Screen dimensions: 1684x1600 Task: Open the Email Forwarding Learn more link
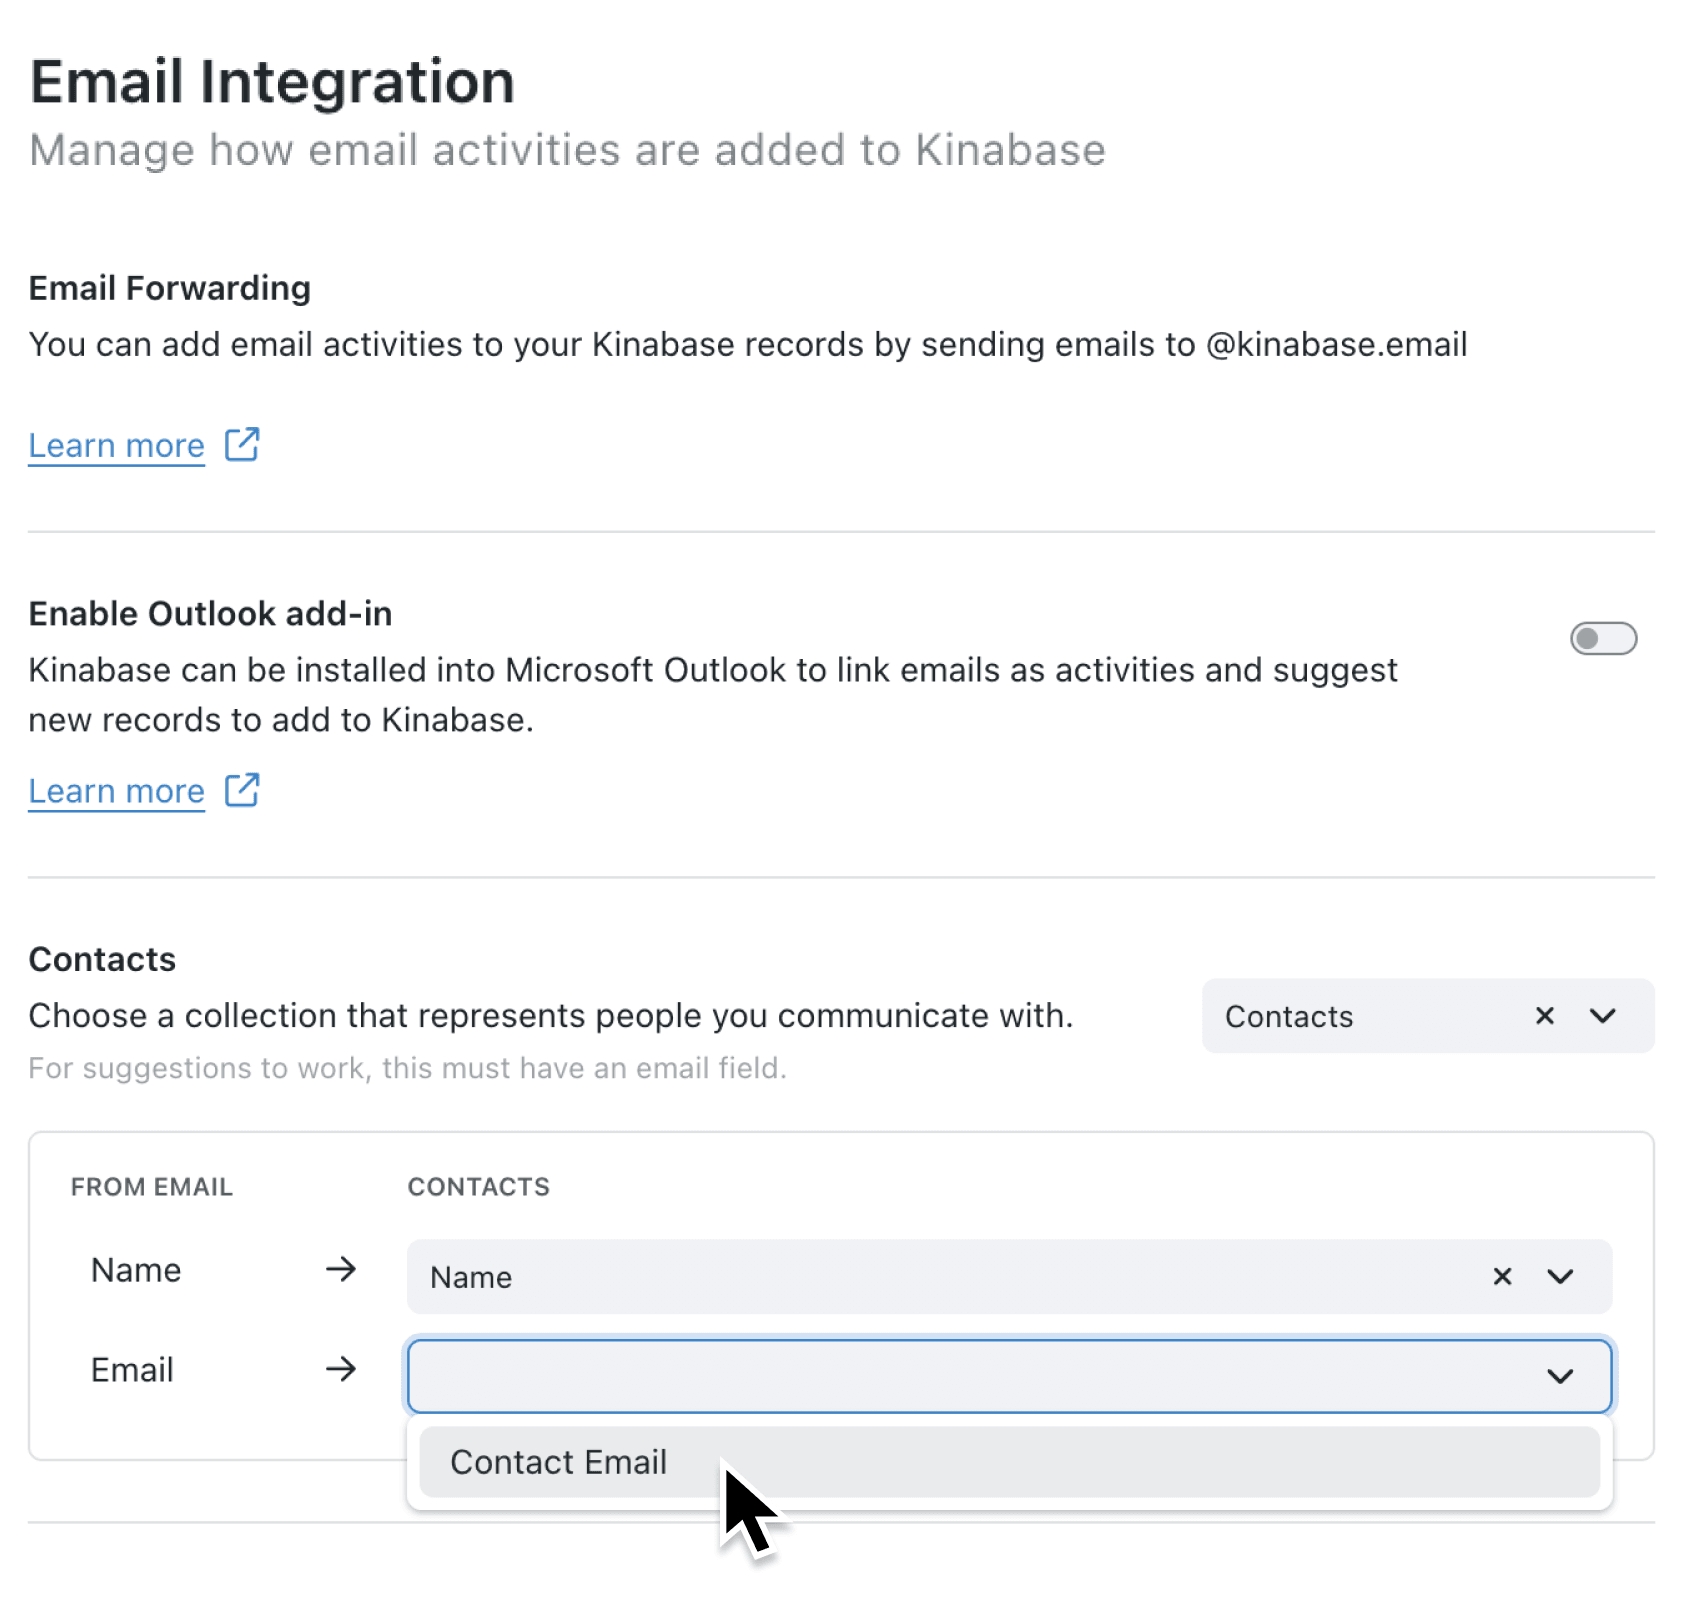point(116,445)
